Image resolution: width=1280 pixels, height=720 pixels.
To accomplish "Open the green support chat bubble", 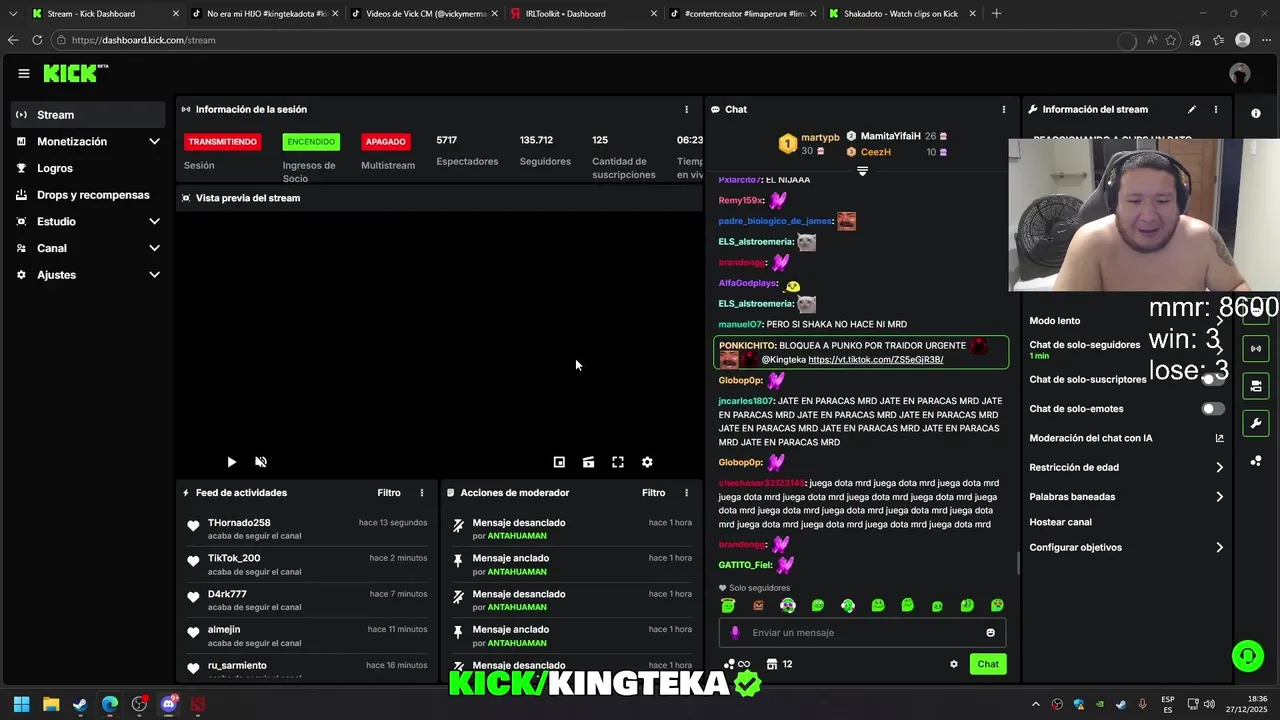I will pyautogui.click(x=1247, y=656).
